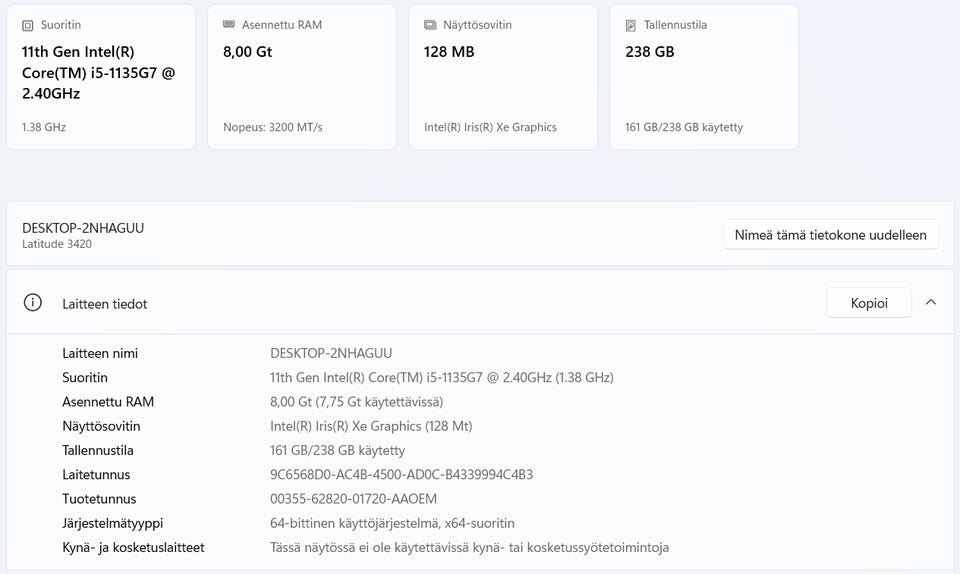
Task: Click the Suoritin row value with (1.38 GHz)
Action: (441, 378)
